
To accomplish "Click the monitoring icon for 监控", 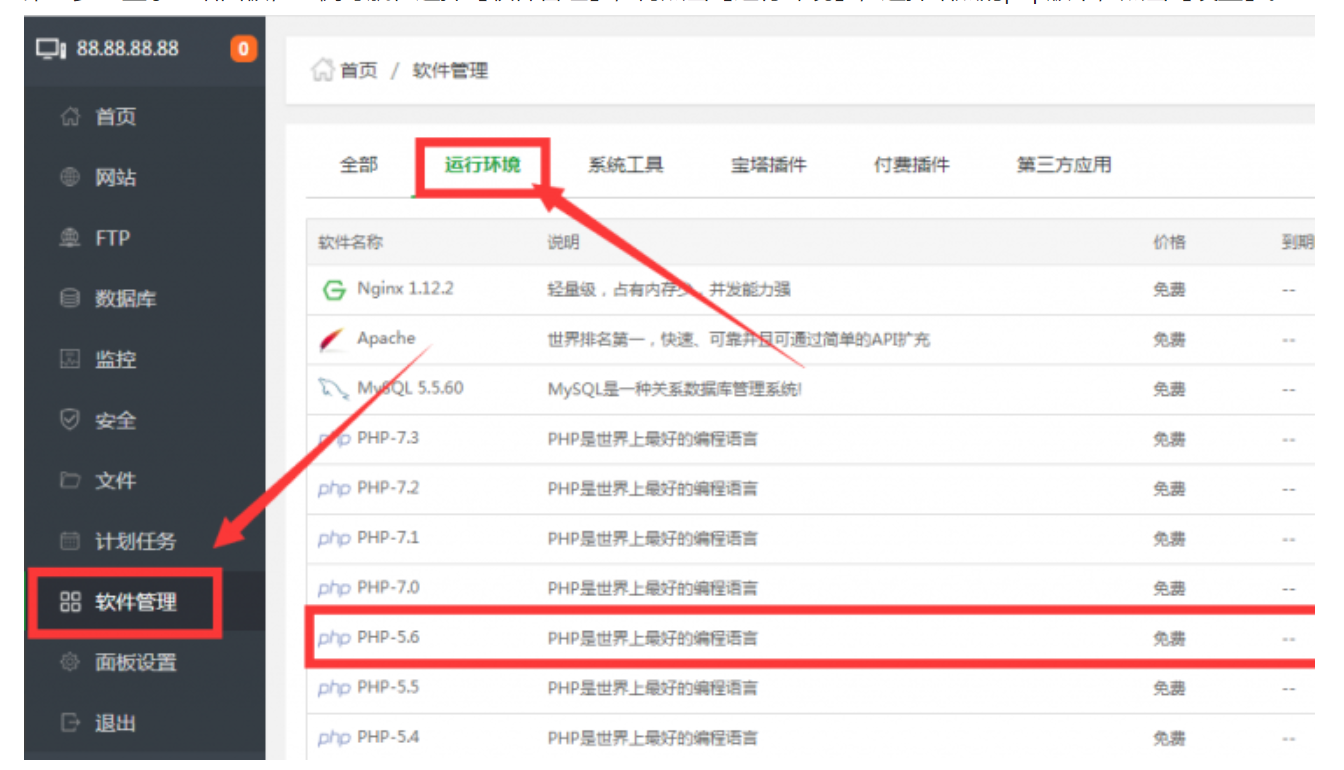I will point(70,359).
